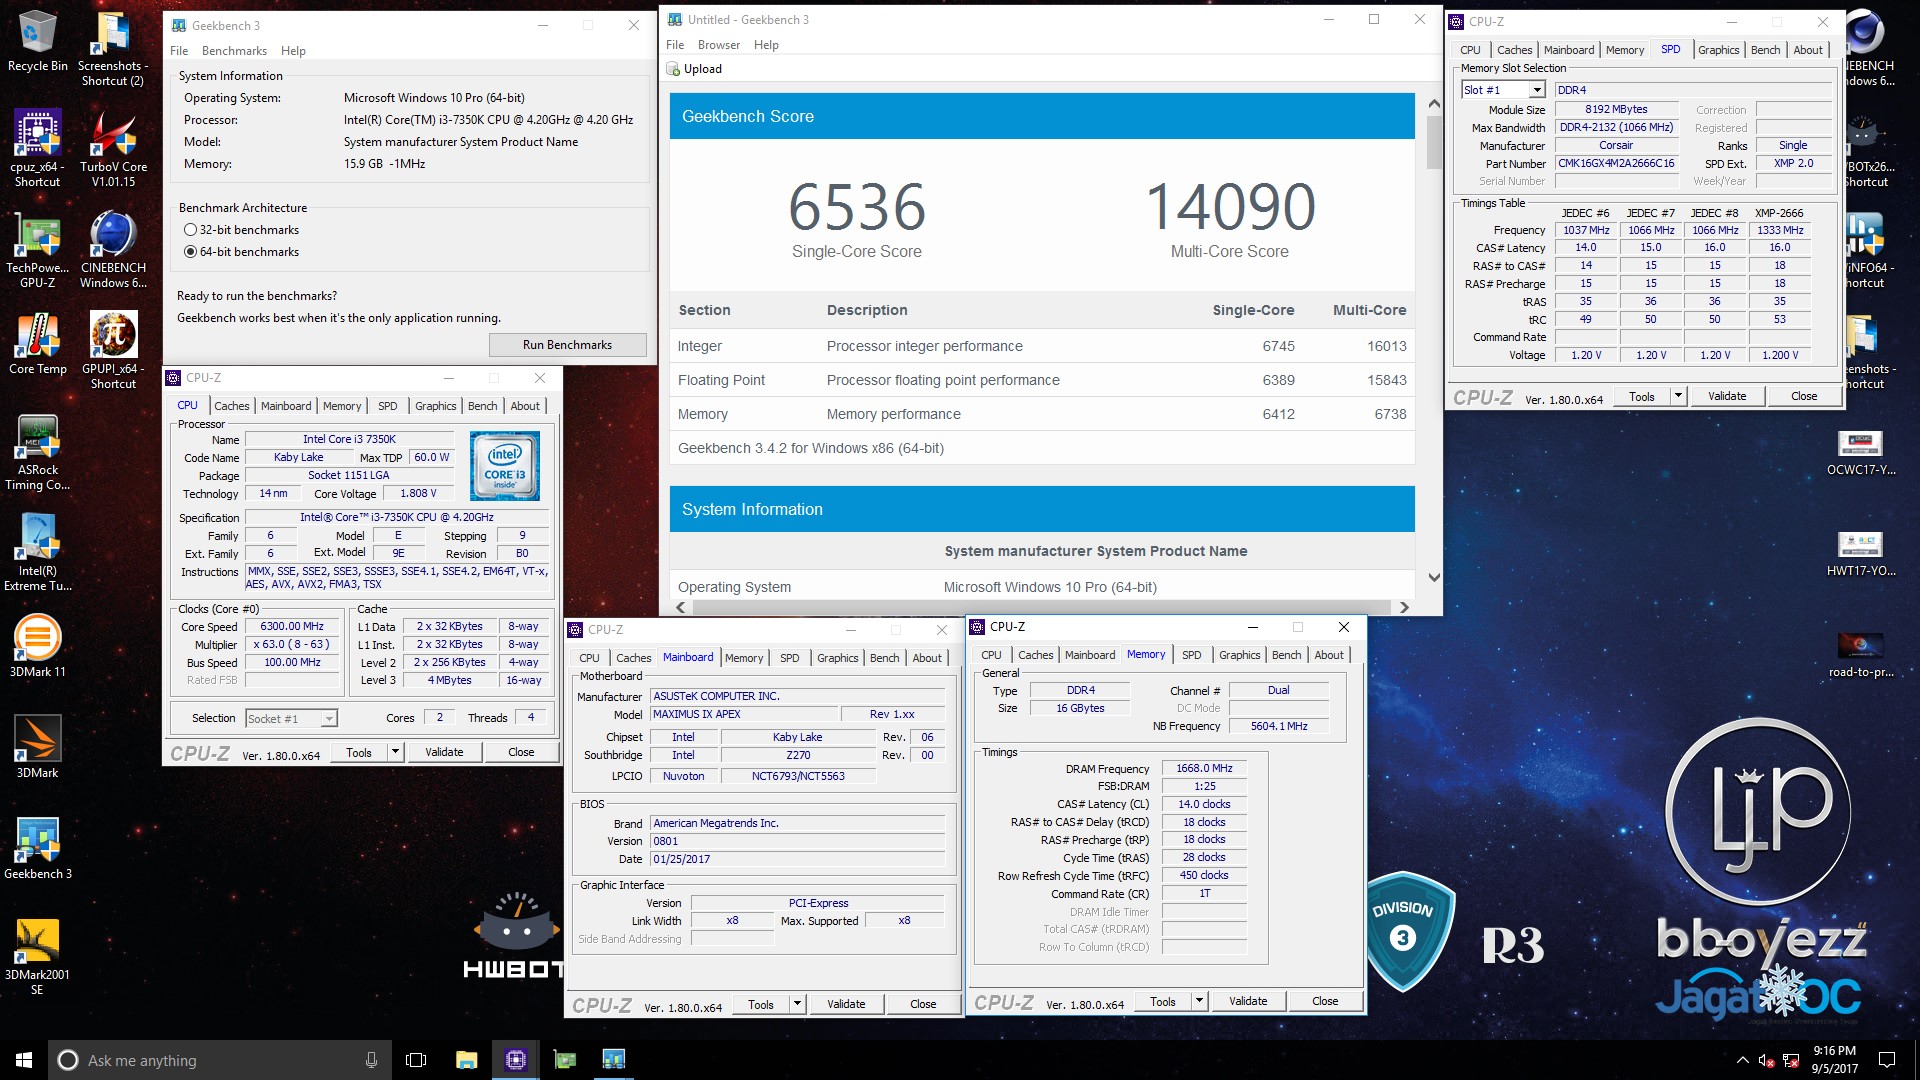This screenshot has height=1080, width=1920.
Task: Click DRAM Frequency value 1668.0 MHz
Action: pos(1204,769)
